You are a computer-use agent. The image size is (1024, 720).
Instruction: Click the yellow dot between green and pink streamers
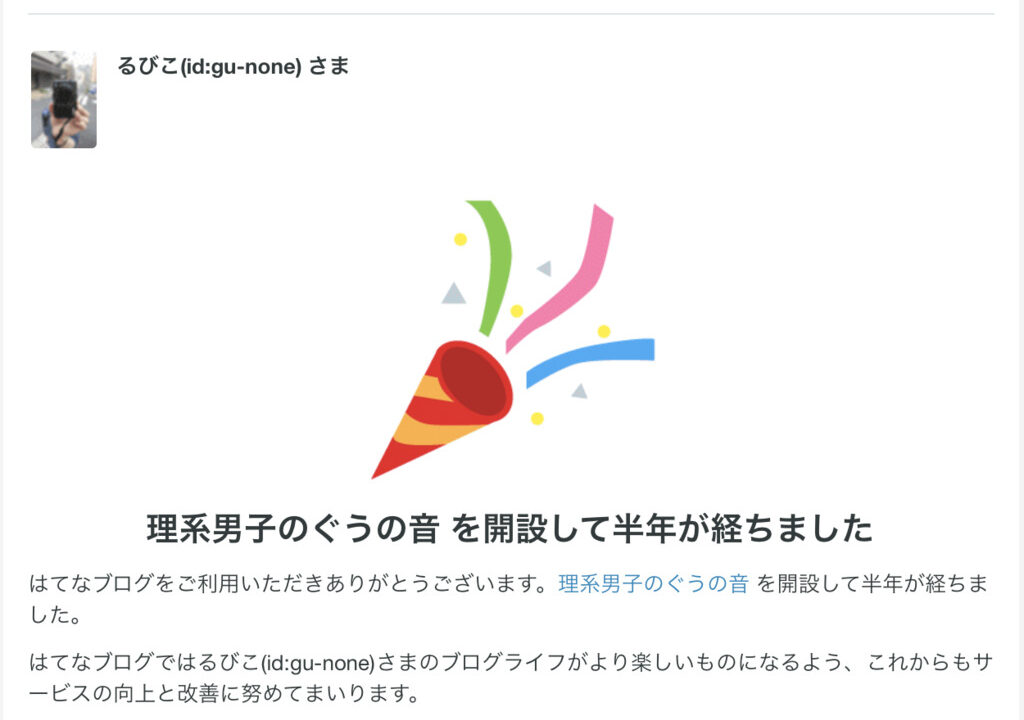click(x=517, y=311)
